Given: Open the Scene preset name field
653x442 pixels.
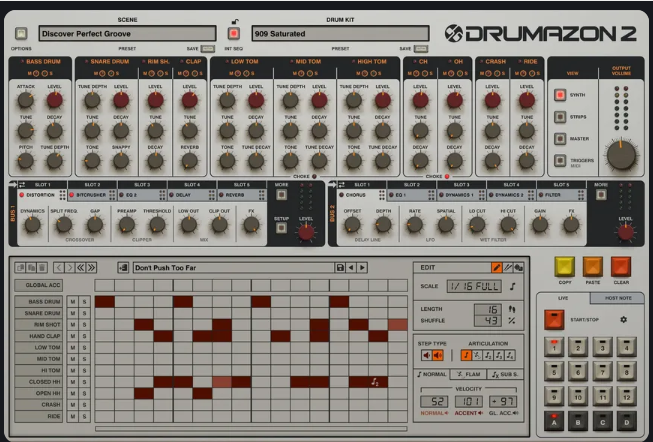Looking at the screenshot, I should pyautogui.click(x=127, y=33).
